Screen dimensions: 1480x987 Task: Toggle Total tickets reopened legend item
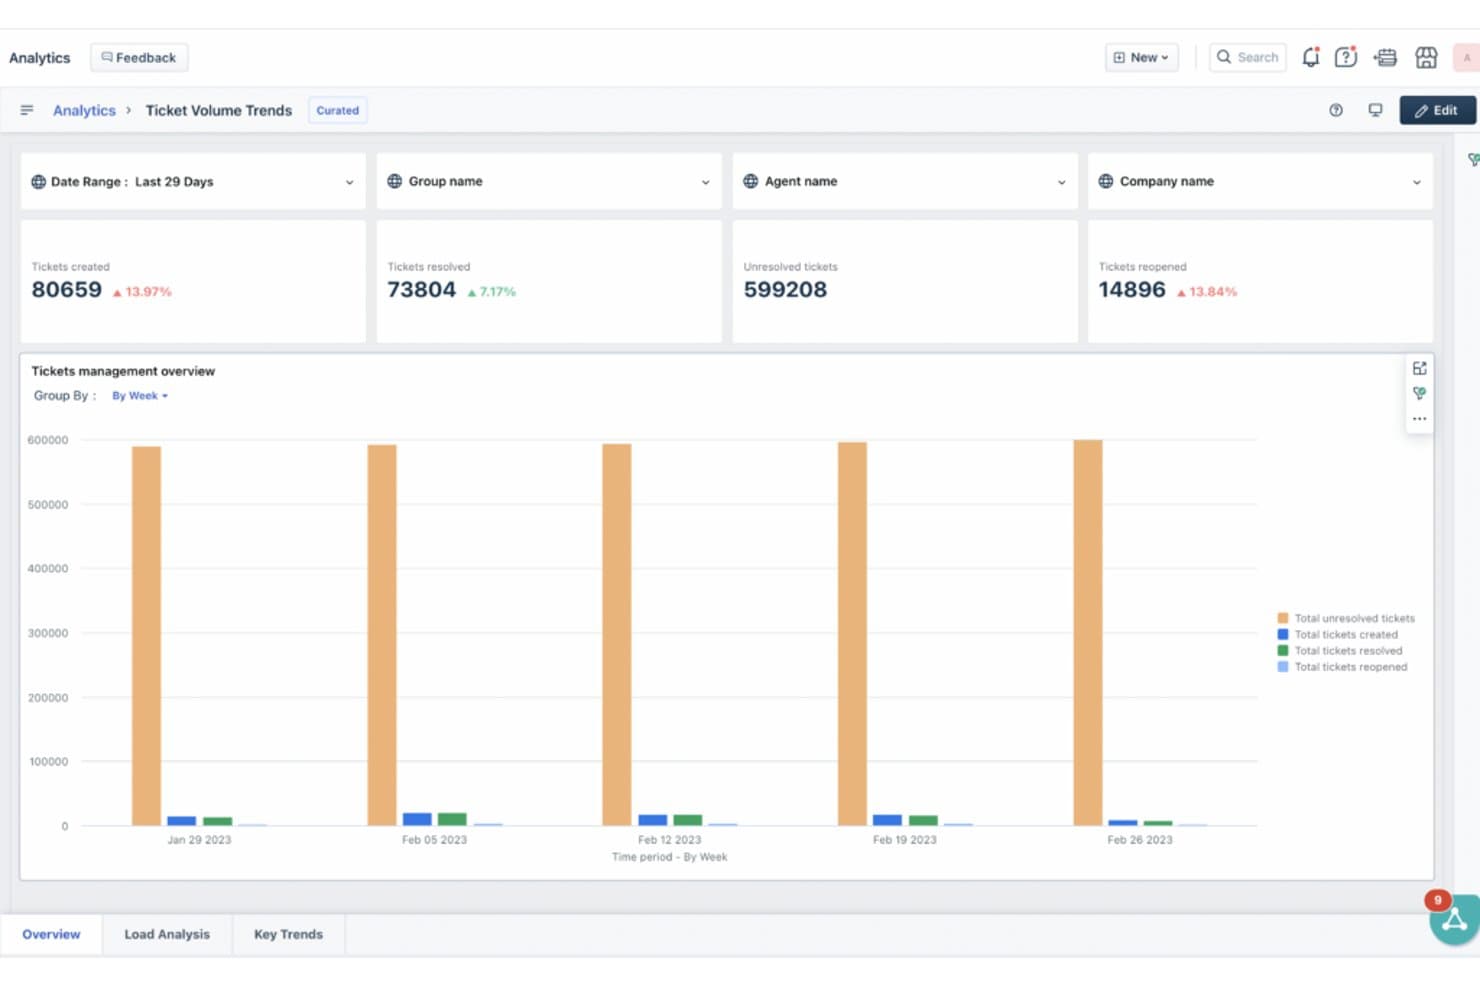coord(1342,667)
